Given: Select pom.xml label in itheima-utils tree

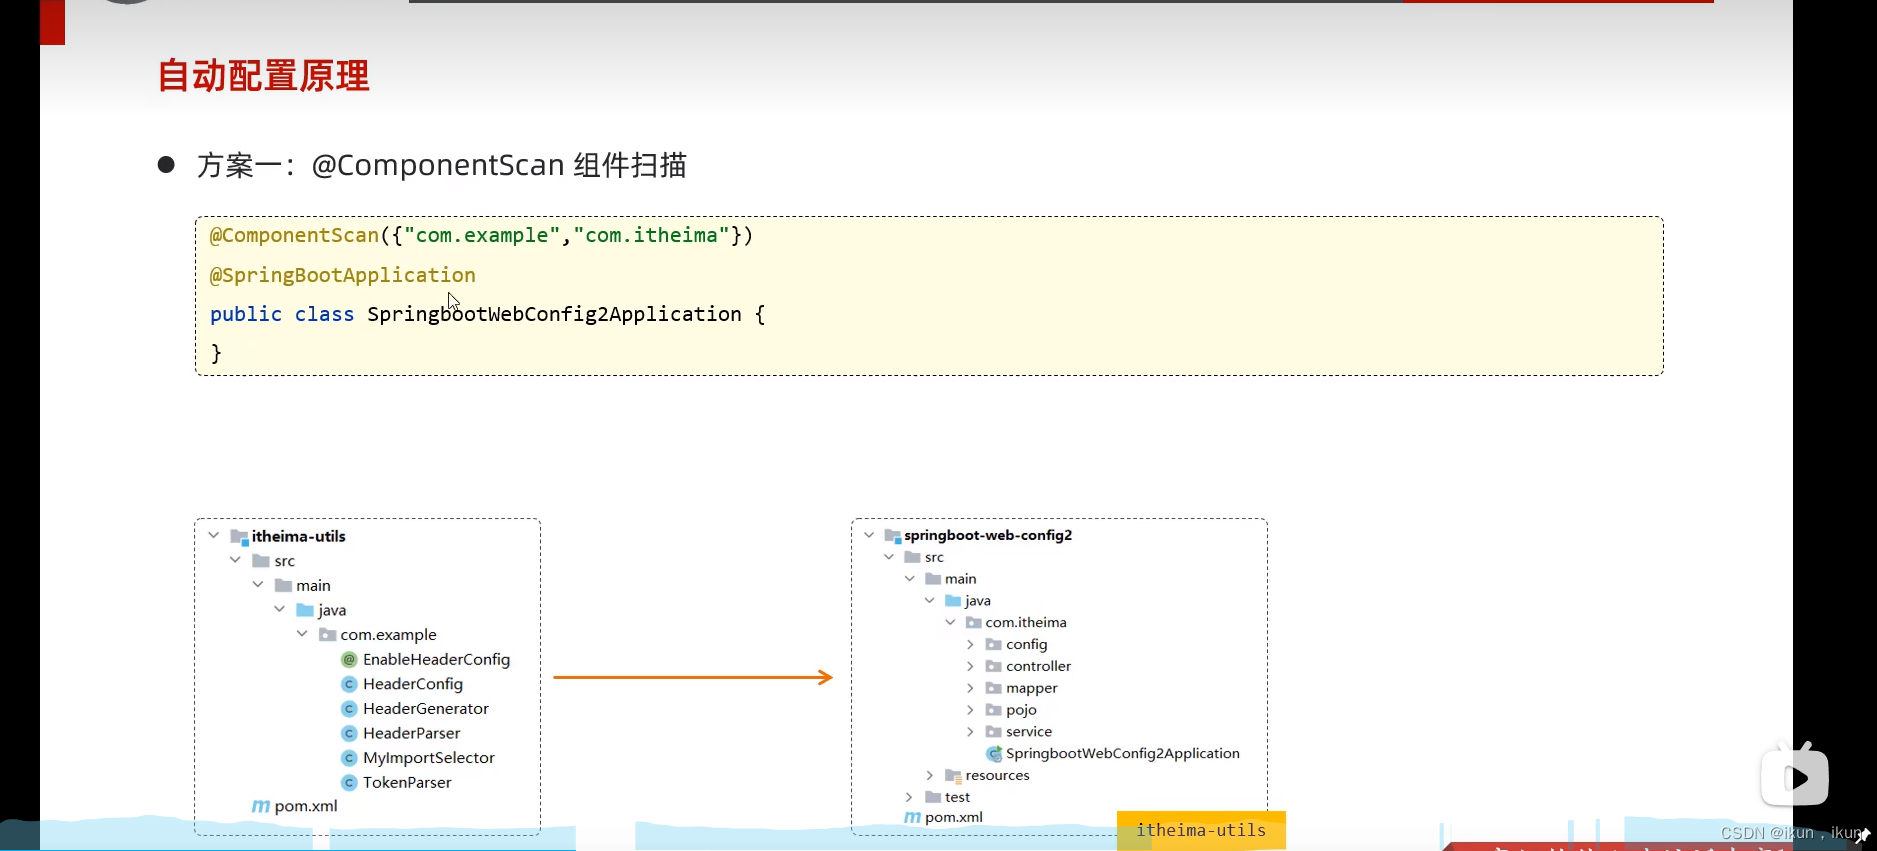Looking at the screenshot, I should [306, 806].
